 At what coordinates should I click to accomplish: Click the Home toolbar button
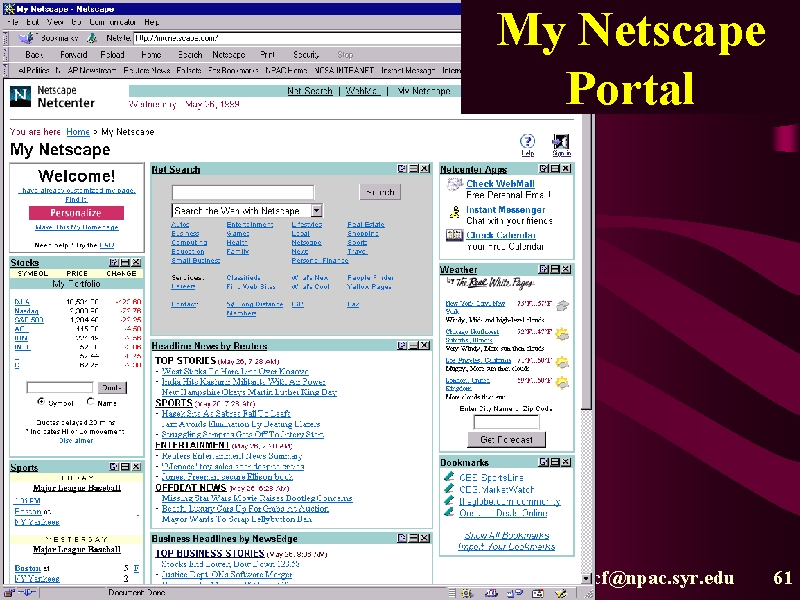(x=151, y=55)
